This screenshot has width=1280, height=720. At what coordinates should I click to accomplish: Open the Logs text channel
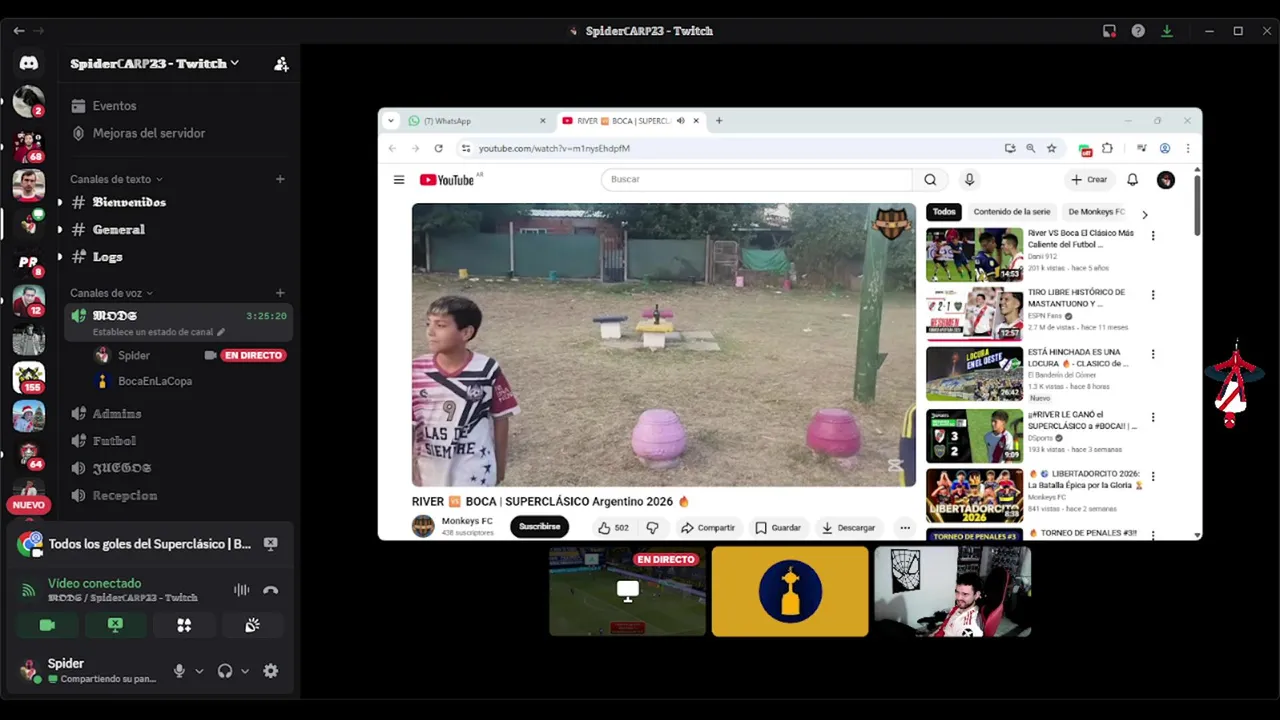pos(107,257)
